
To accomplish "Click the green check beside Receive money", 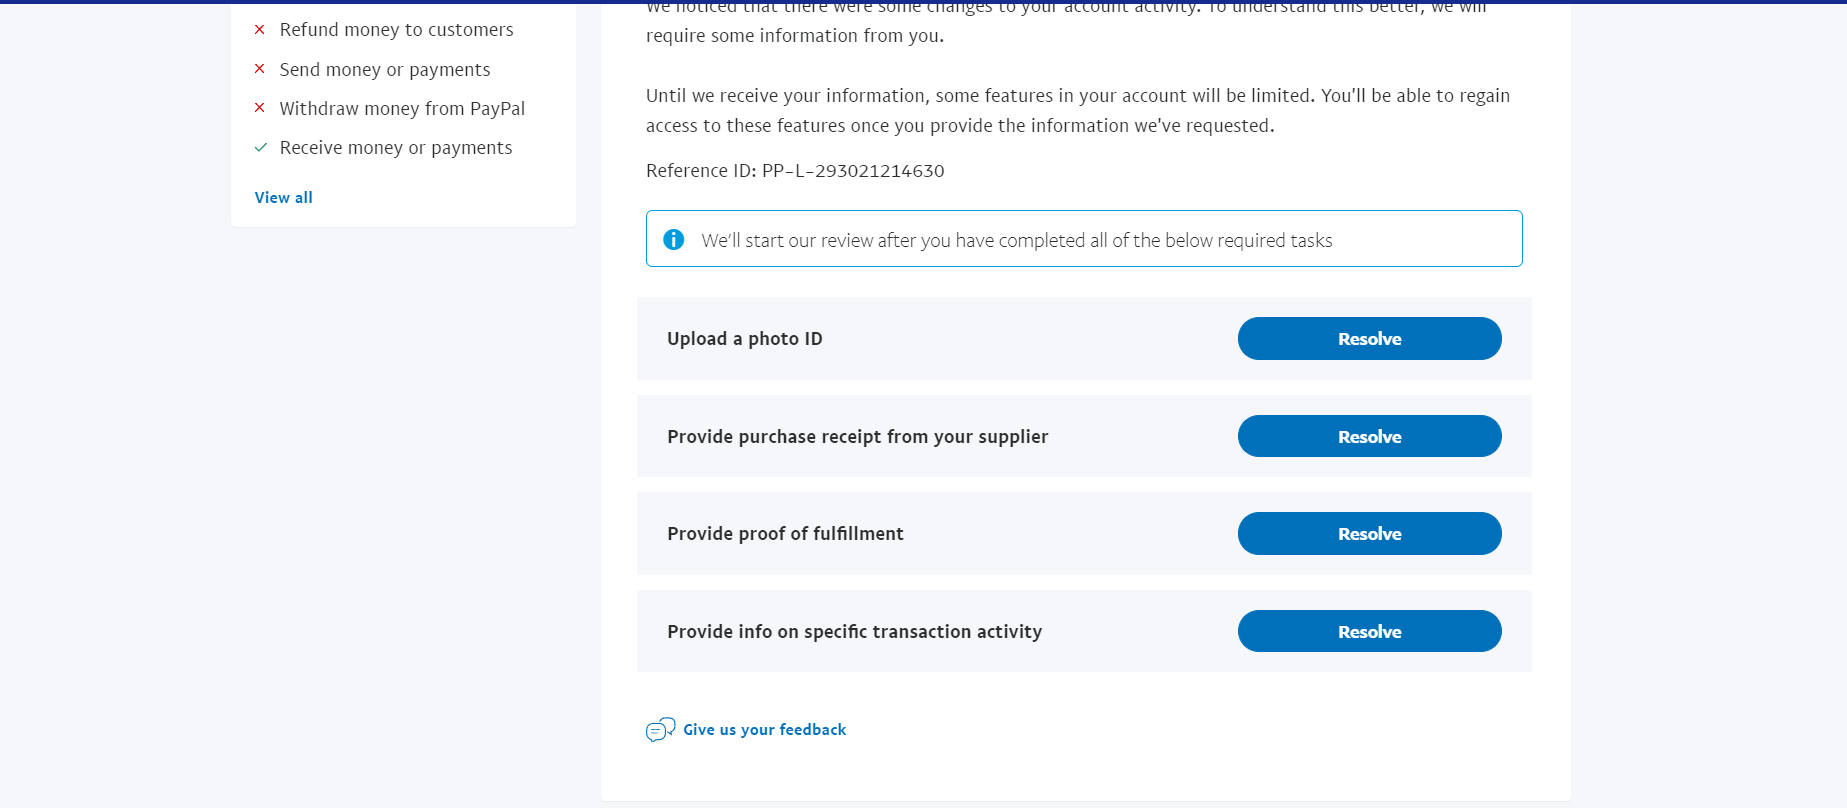I will (x=260, y=148).
